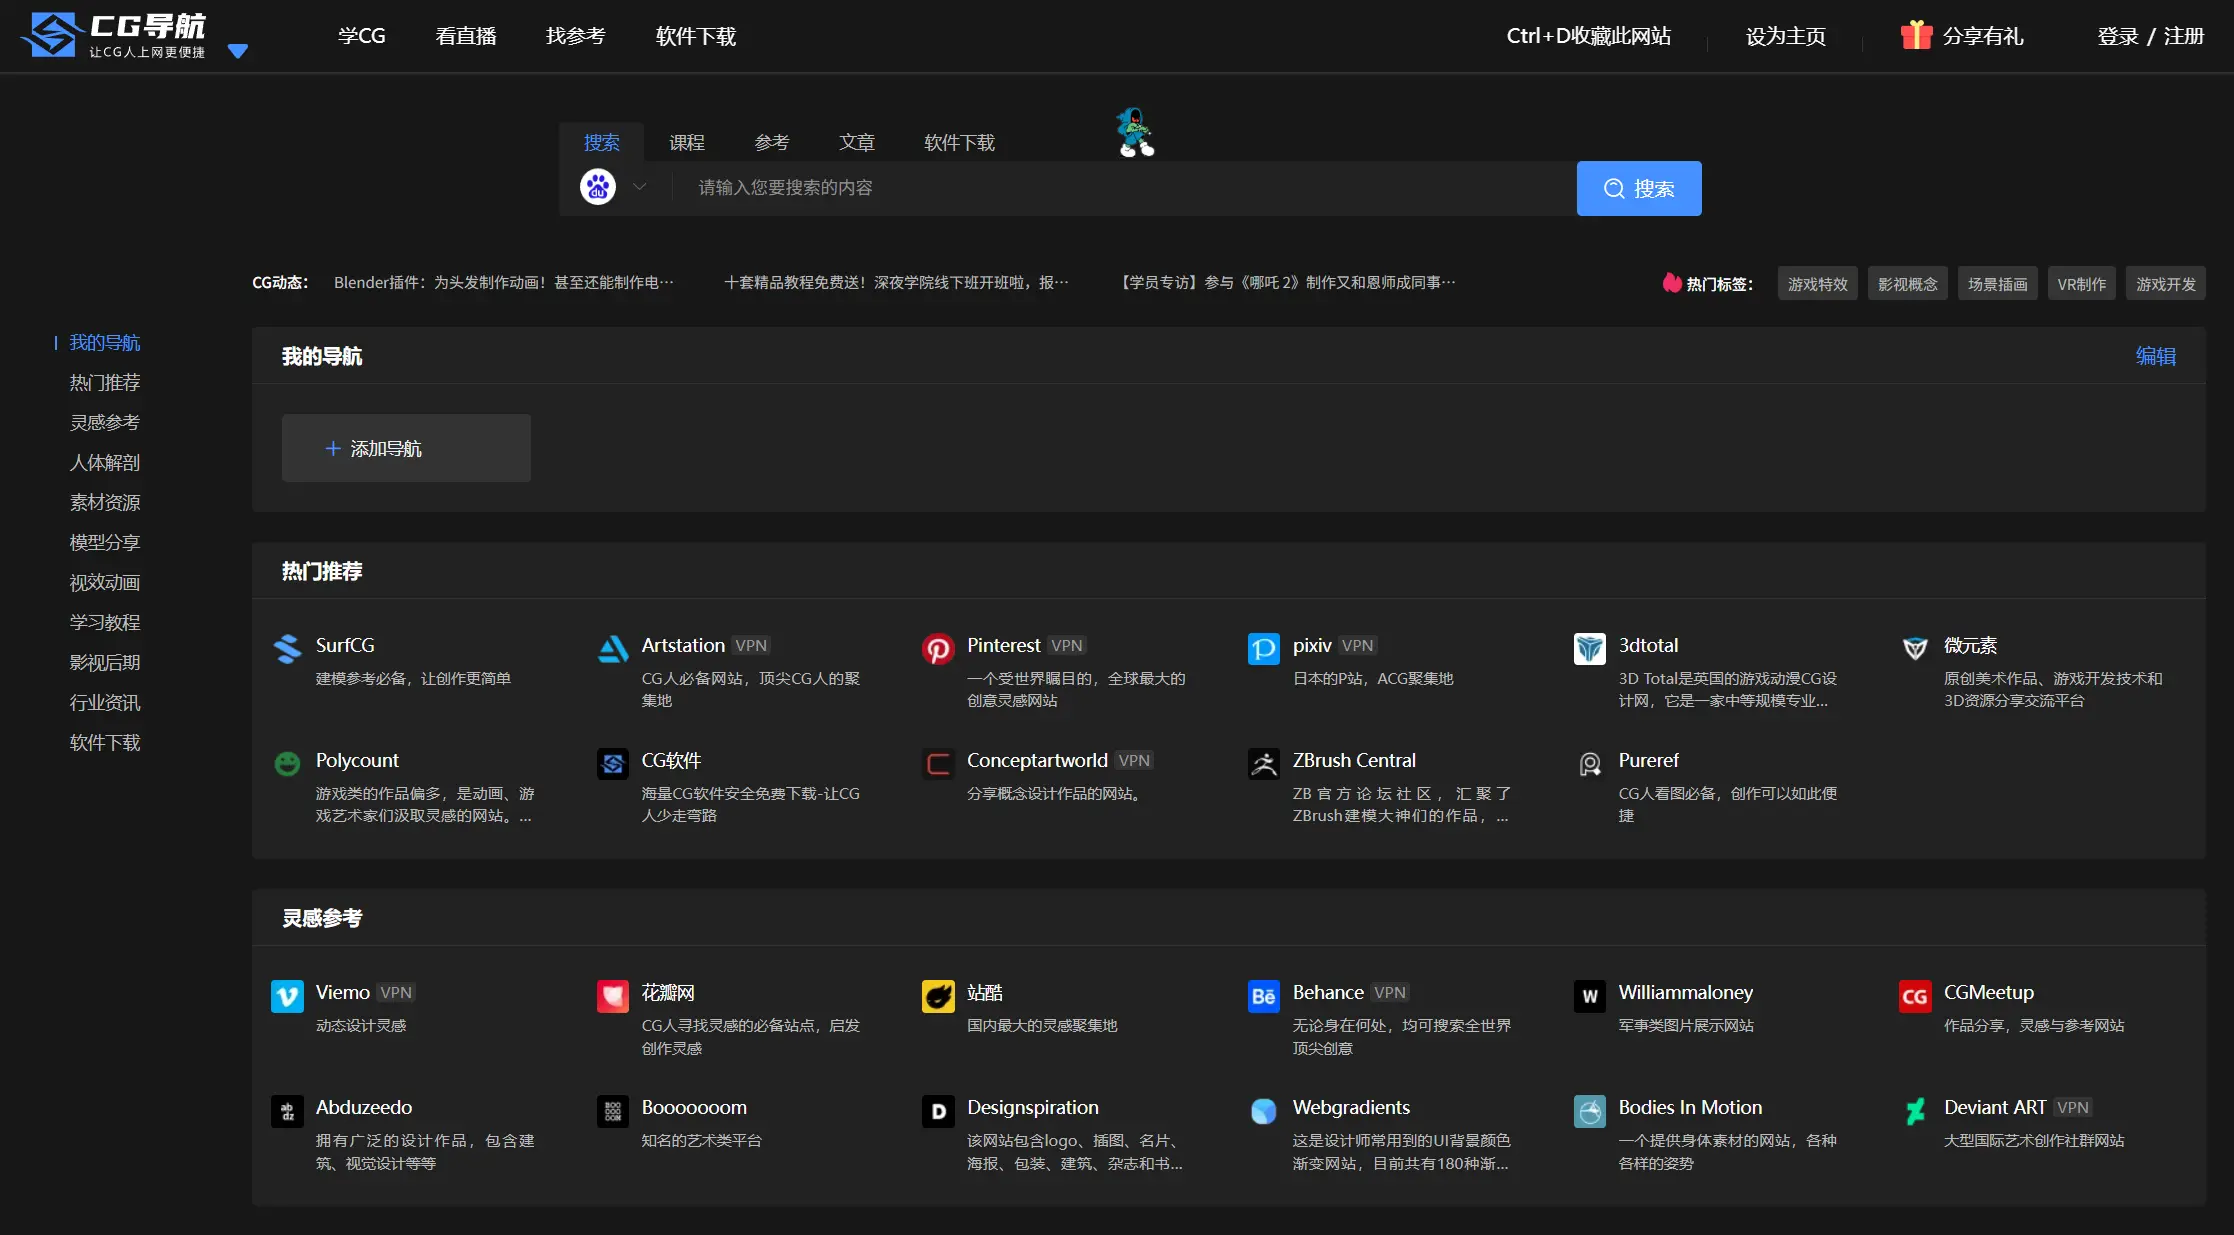
Task: Click the Viemo site icon
Action: click(287, 996)
